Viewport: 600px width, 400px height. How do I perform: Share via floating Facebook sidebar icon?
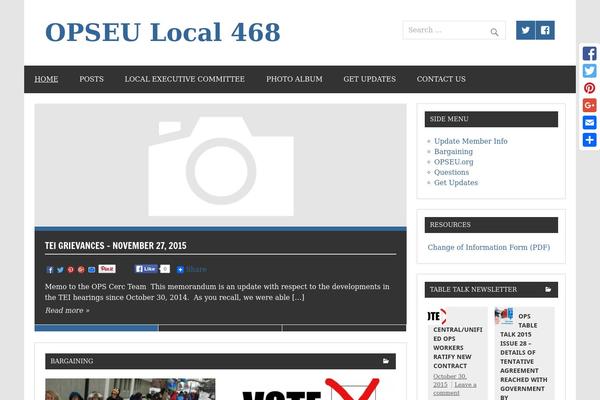(x=590, y=53)
